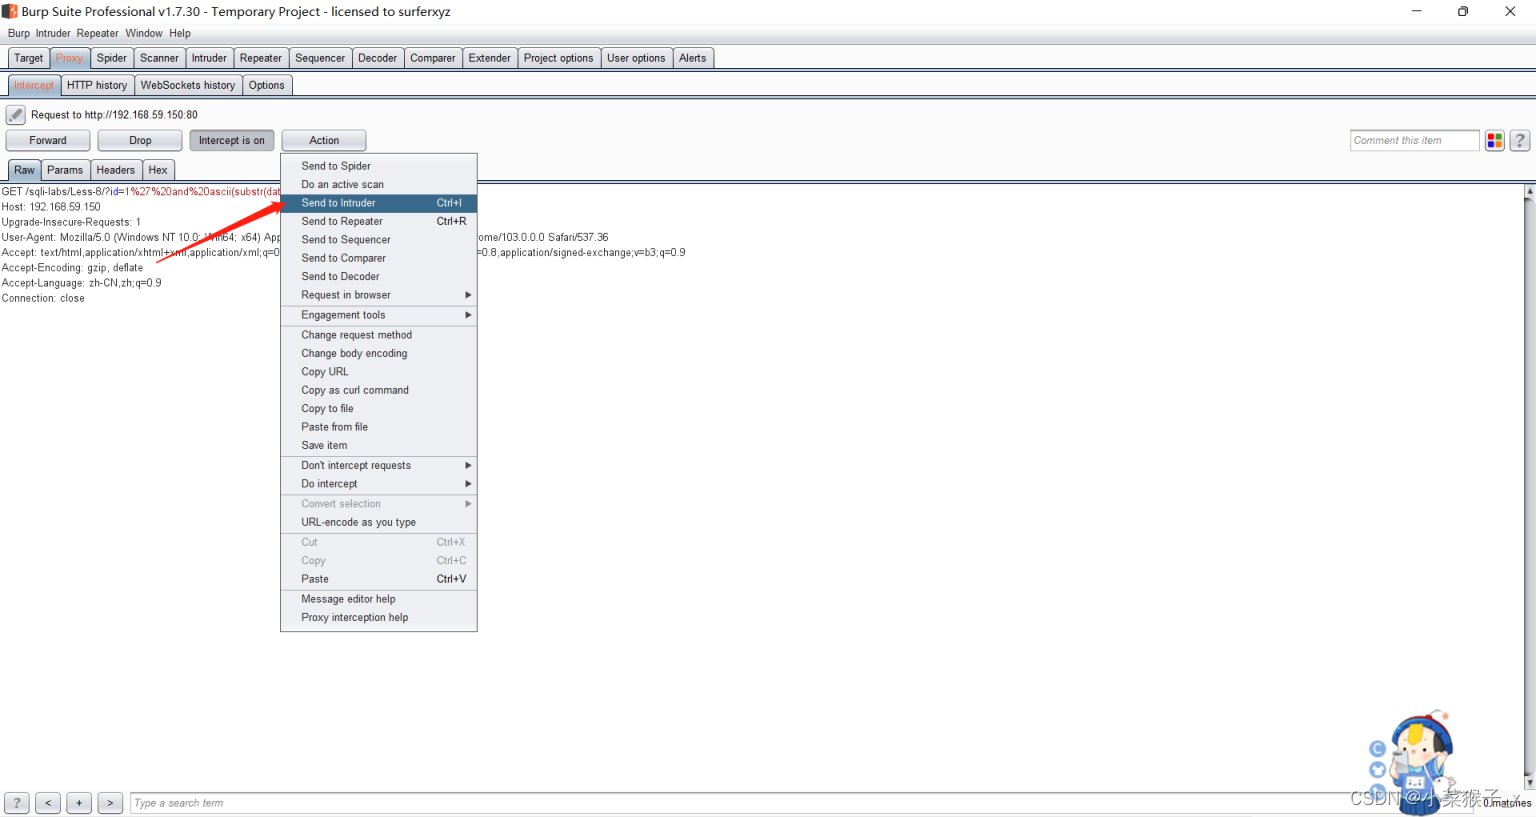The width and height of the screenshot is (1536, 817).
Task: Click the search help question mark button
Action: click(17, 803)
